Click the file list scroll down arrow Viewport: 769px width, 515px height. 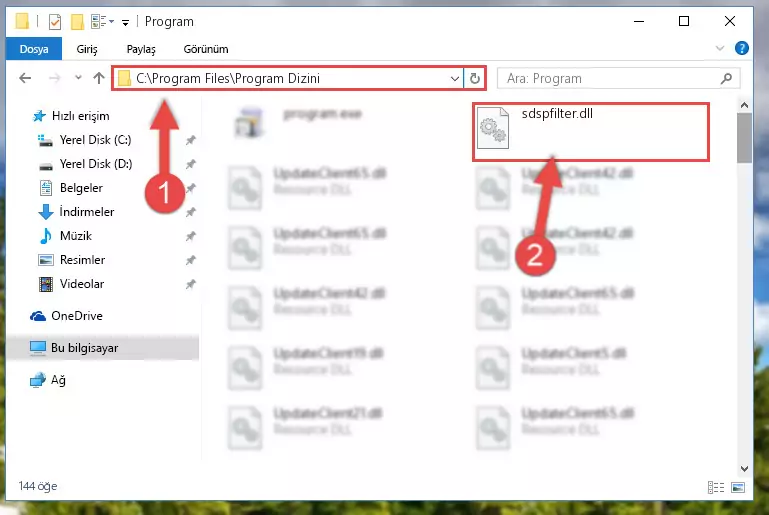744,468
